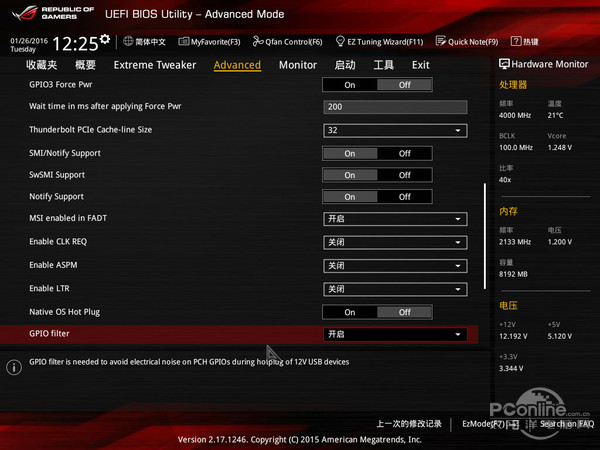Set GPIO3 Force Pwr to On
Viewport: 600px width, 450px height.
click(x=350, y=85)
